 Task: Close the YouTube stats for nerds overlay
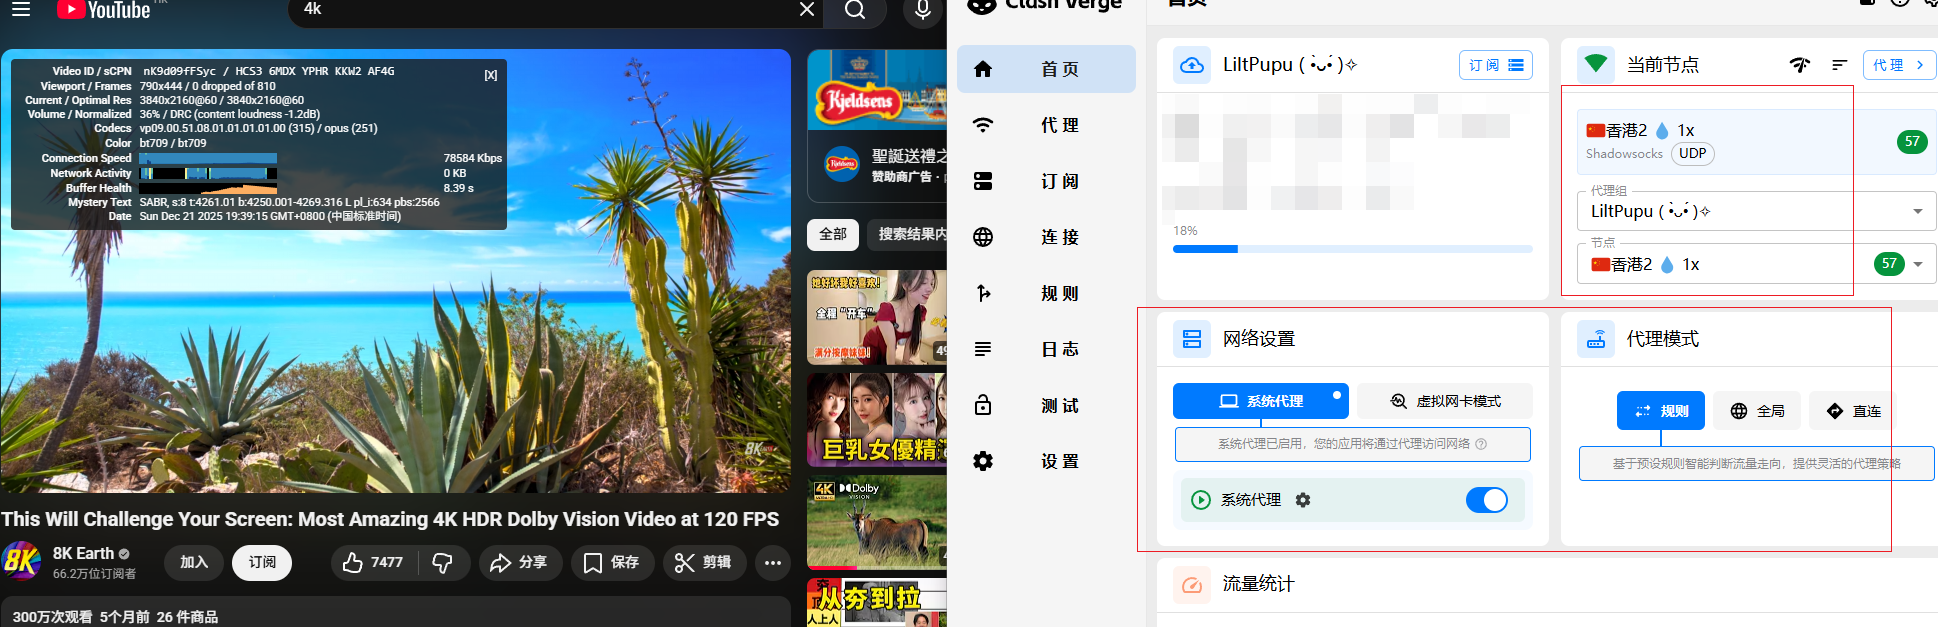490,75
